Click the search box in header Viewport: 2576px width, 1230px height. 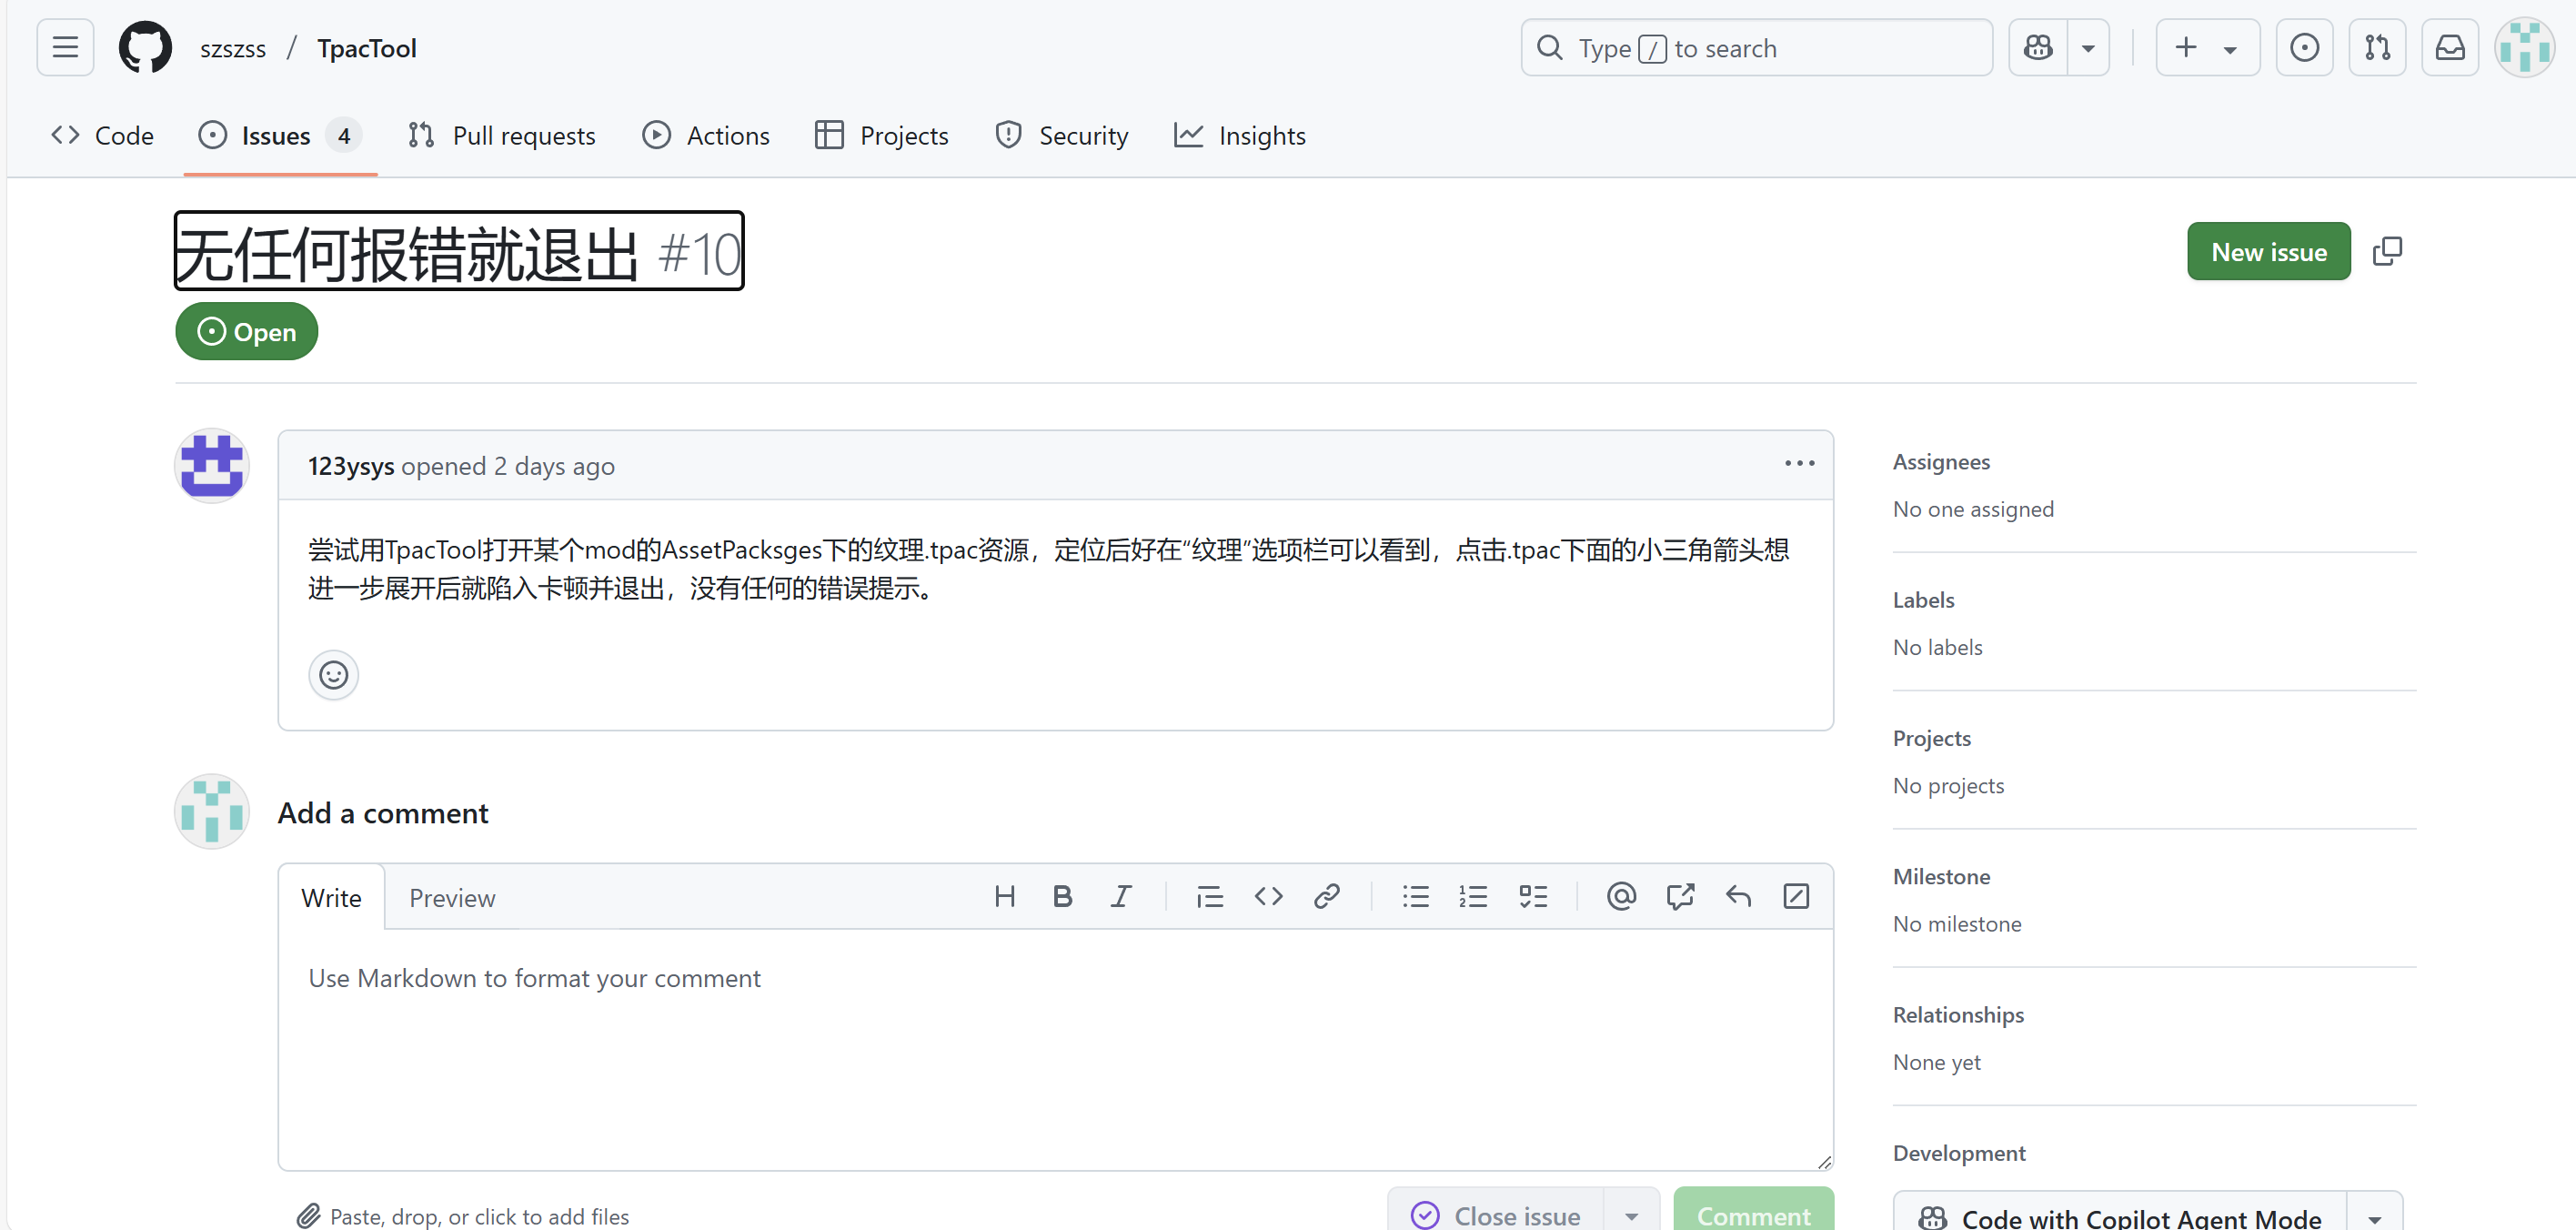pos(1756,47)
